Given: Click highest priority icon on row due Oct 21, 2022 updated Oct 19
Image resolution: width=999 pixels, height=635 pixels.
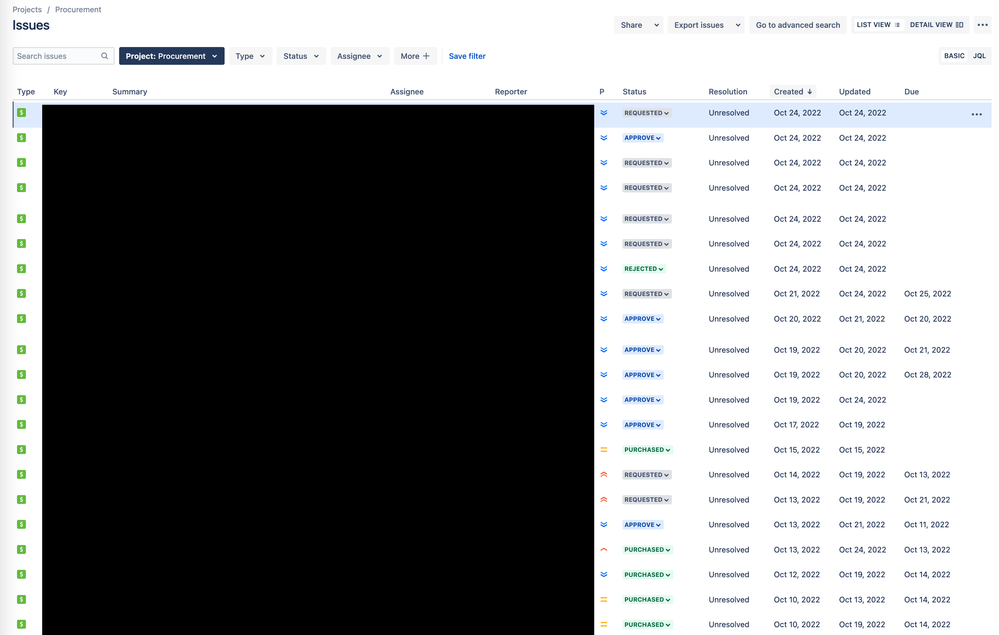Looking at the screenshot, I should pos(604,499).
